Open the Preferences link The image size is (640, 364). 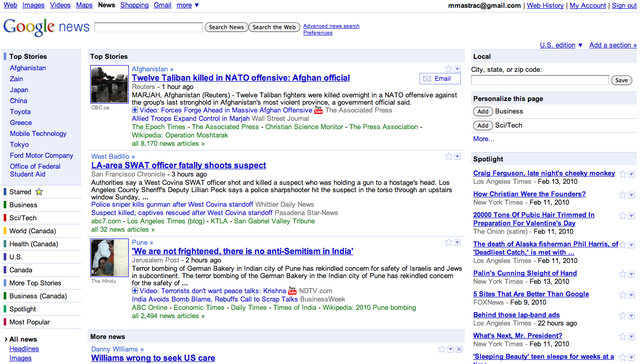tap(318, 33)
